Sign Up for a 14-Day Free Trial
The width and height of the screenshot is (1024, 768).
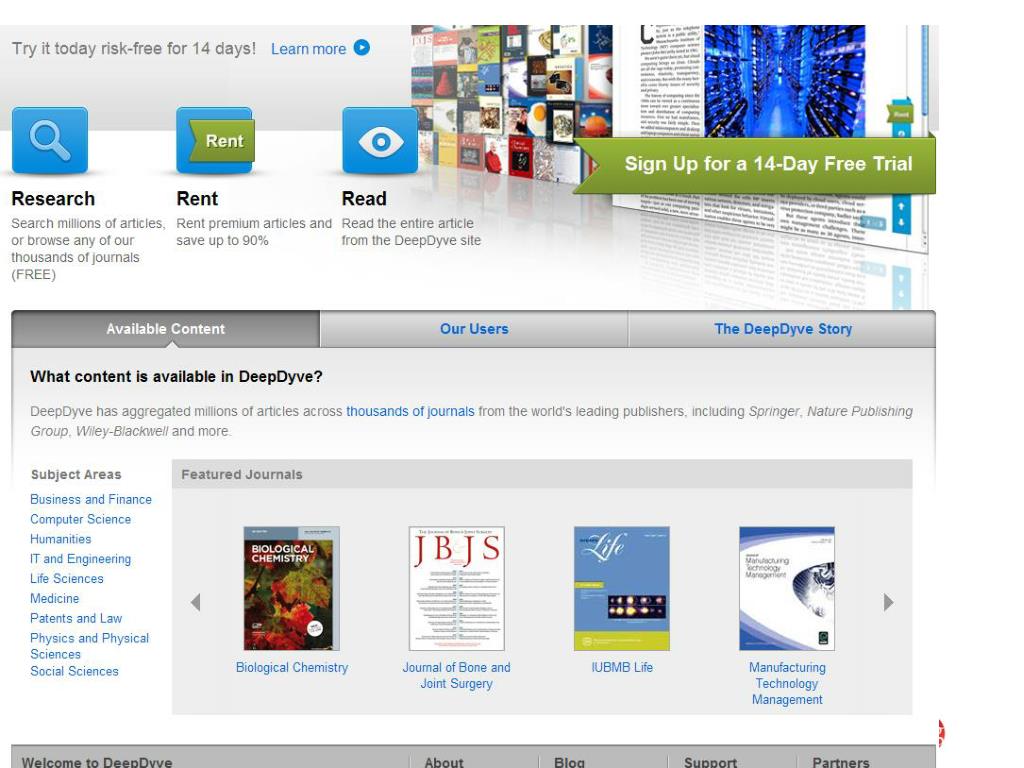[755, 164]
